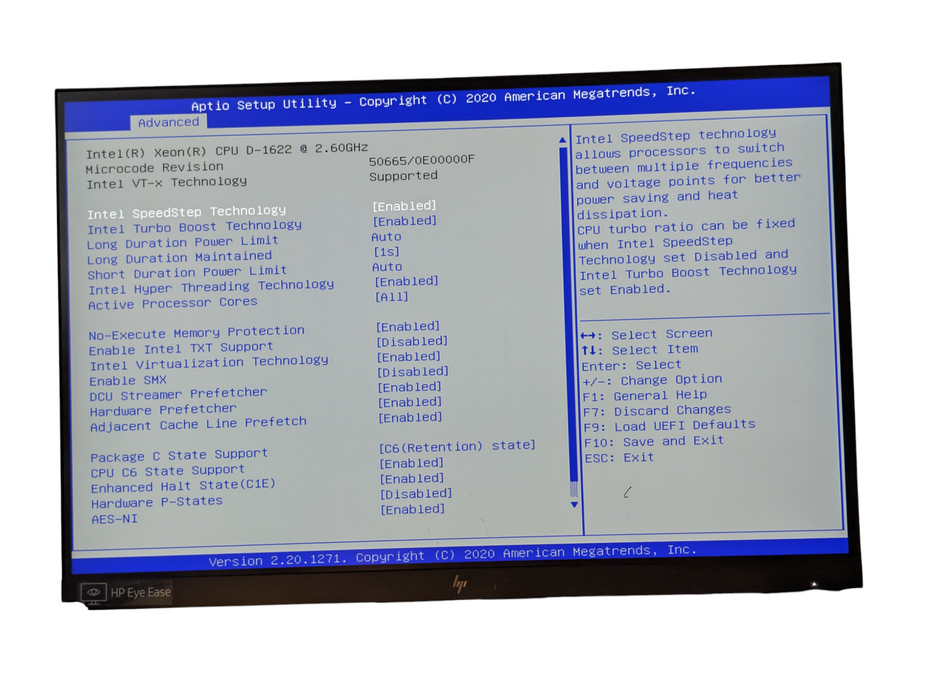Open Package C State [C6(Retention) state] option
The width and height of the screenshot is (930, 700).
[x=457, y=446]
